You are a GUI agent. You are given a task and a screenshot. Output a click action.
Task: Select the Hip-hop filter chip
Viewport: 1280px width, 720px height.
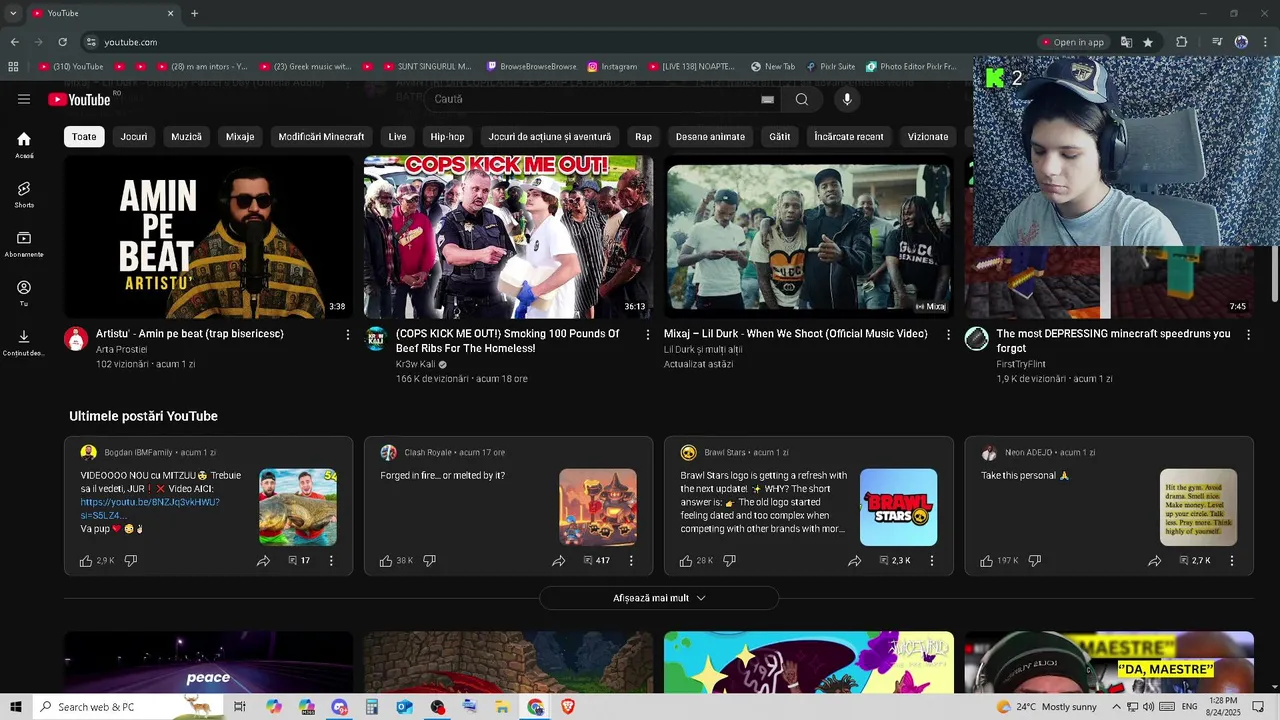[x=447, y=137]
